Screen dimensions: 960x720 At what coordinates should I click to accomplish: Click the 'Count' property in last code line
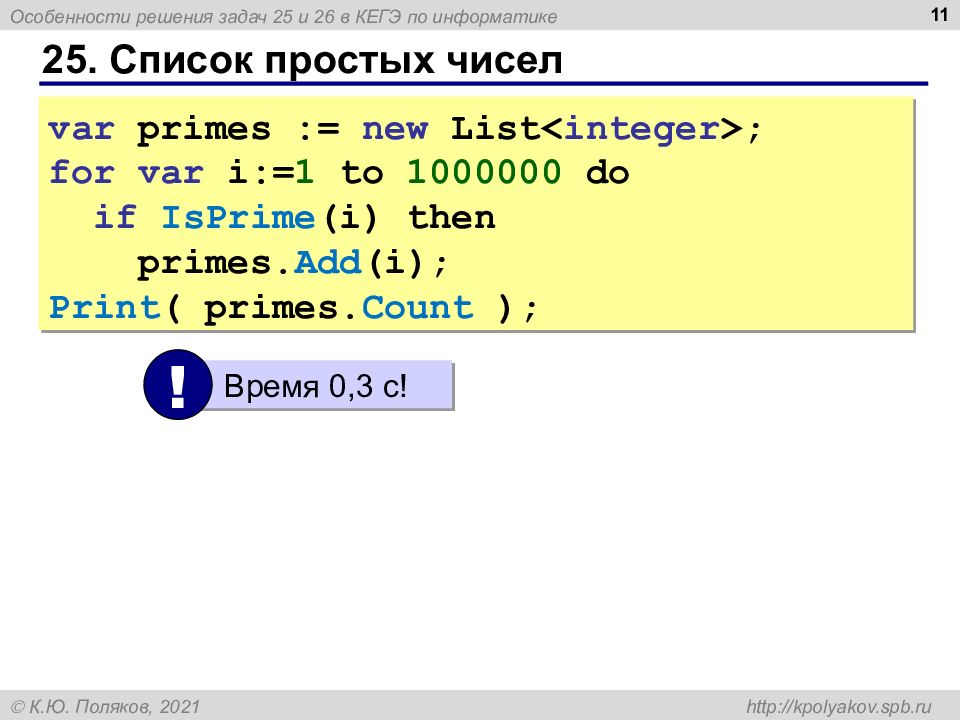(418, 307)
